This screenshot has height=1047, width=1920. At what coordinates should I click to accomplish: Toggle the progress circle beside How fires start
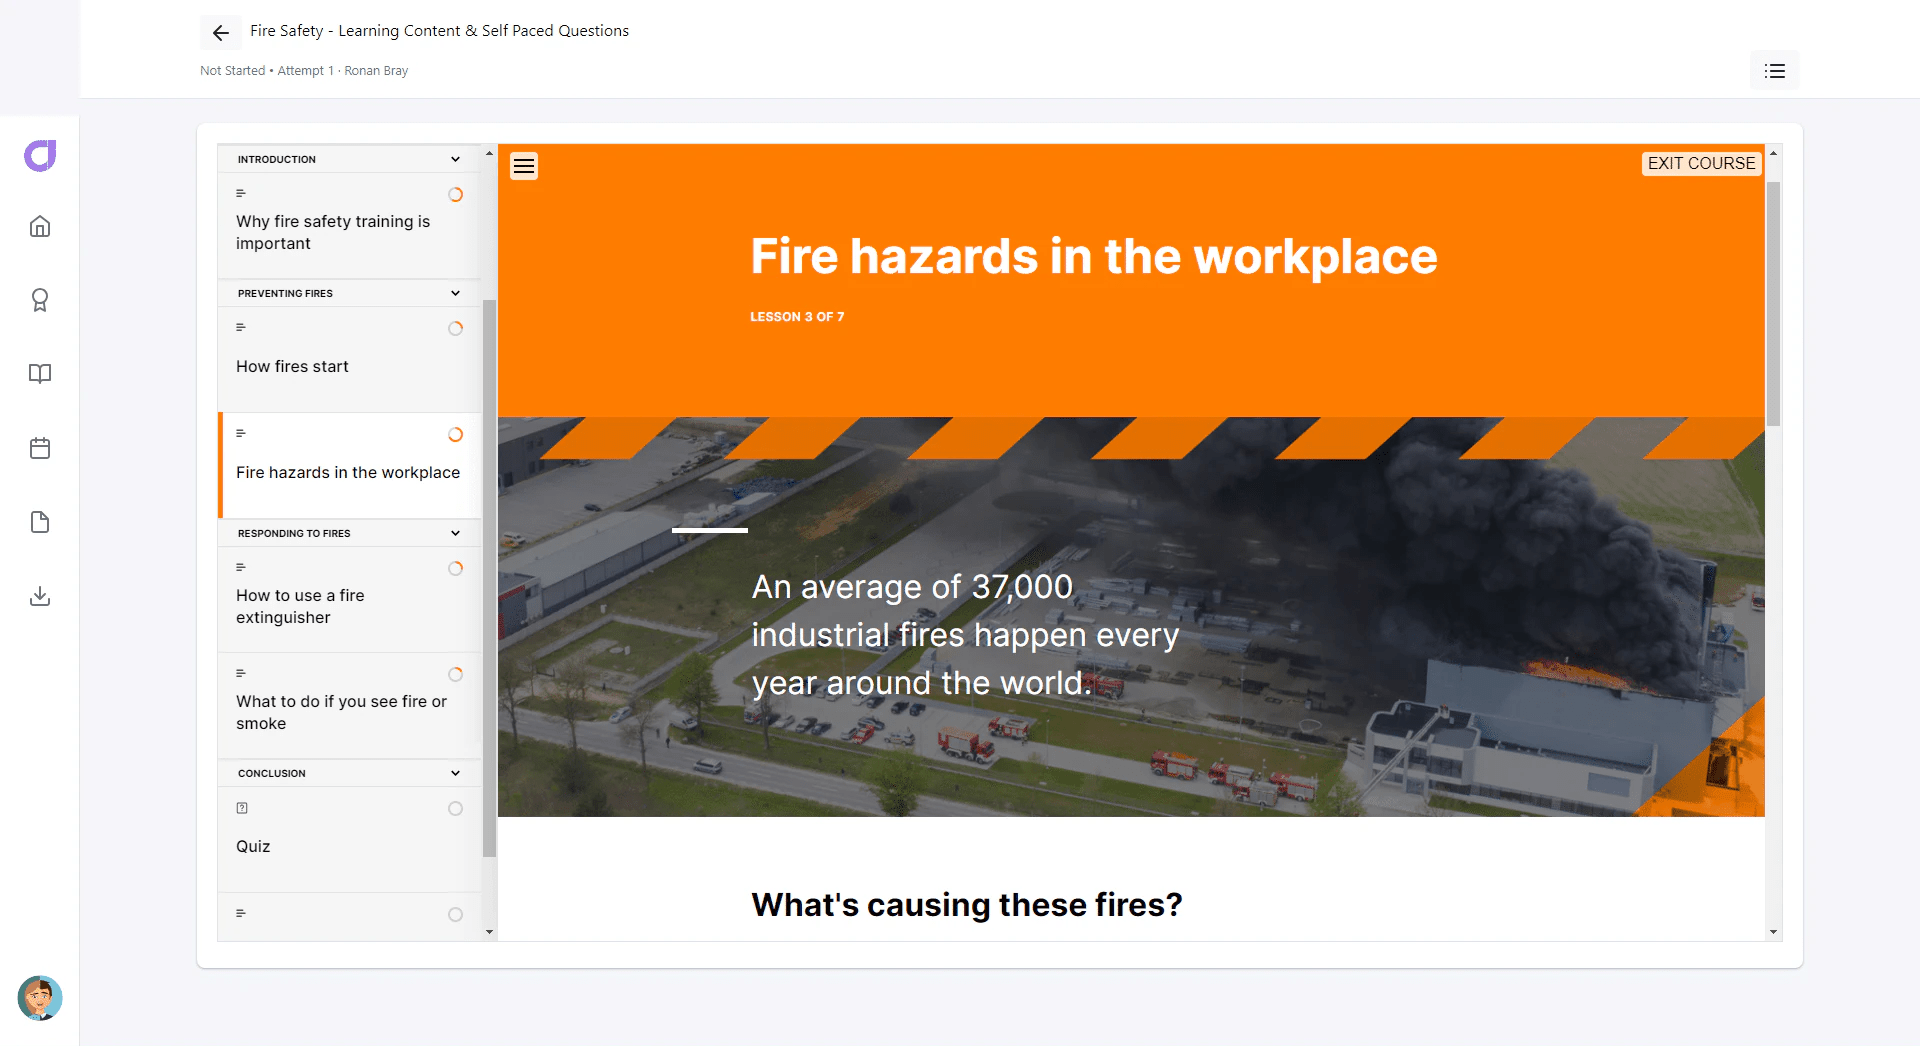456,328
